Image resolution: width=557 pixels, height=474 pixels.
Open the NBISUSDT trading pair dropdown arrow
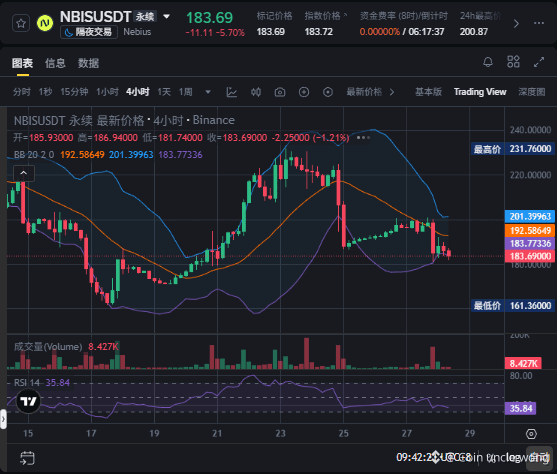click(166, 16)
